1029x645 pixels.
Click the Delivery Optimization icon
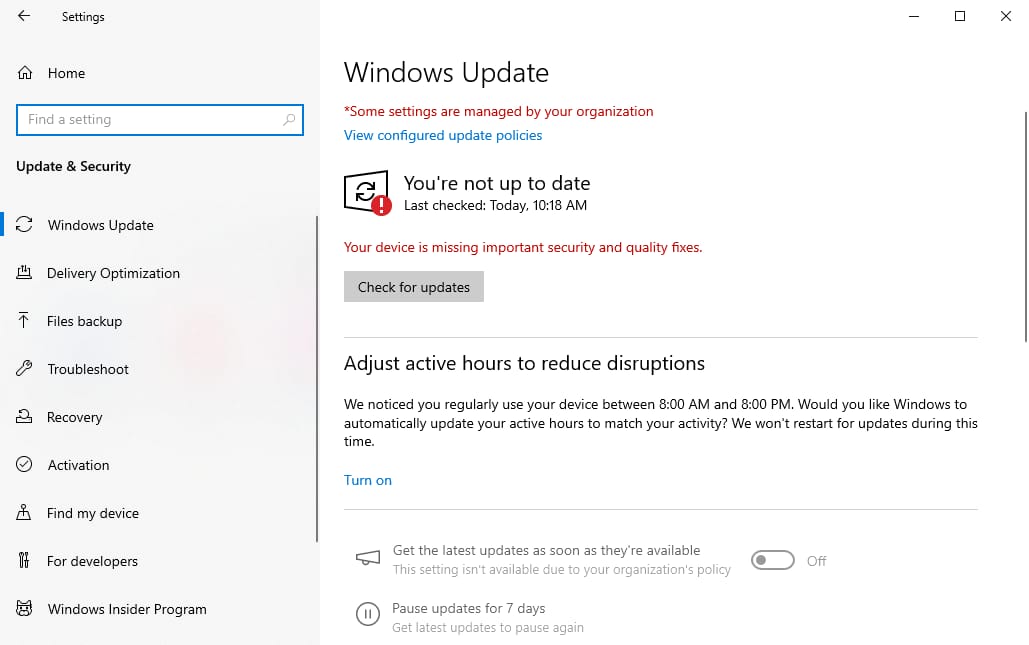pyautogui.click(x=25, y=273)
